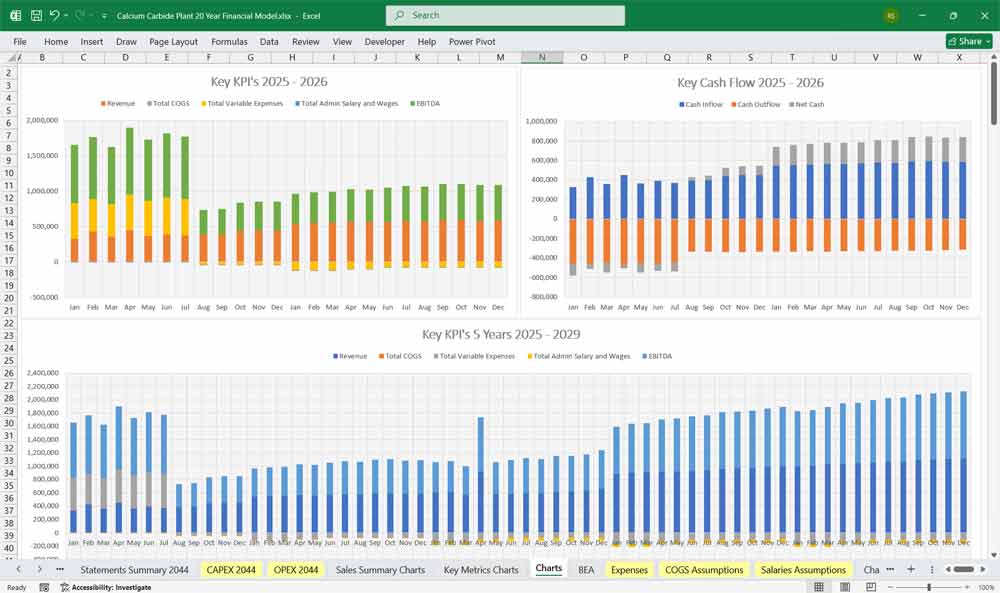Click the Excel app icon in the title bar
The image size is (1000, 593).
(15, 14)
